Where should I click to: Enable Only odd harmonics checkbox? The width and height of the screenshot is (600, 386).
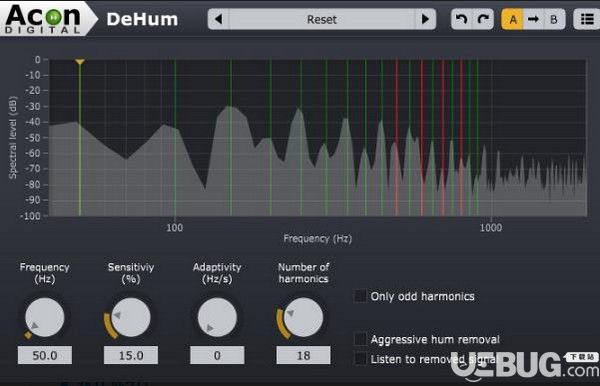tap(360, 296)
